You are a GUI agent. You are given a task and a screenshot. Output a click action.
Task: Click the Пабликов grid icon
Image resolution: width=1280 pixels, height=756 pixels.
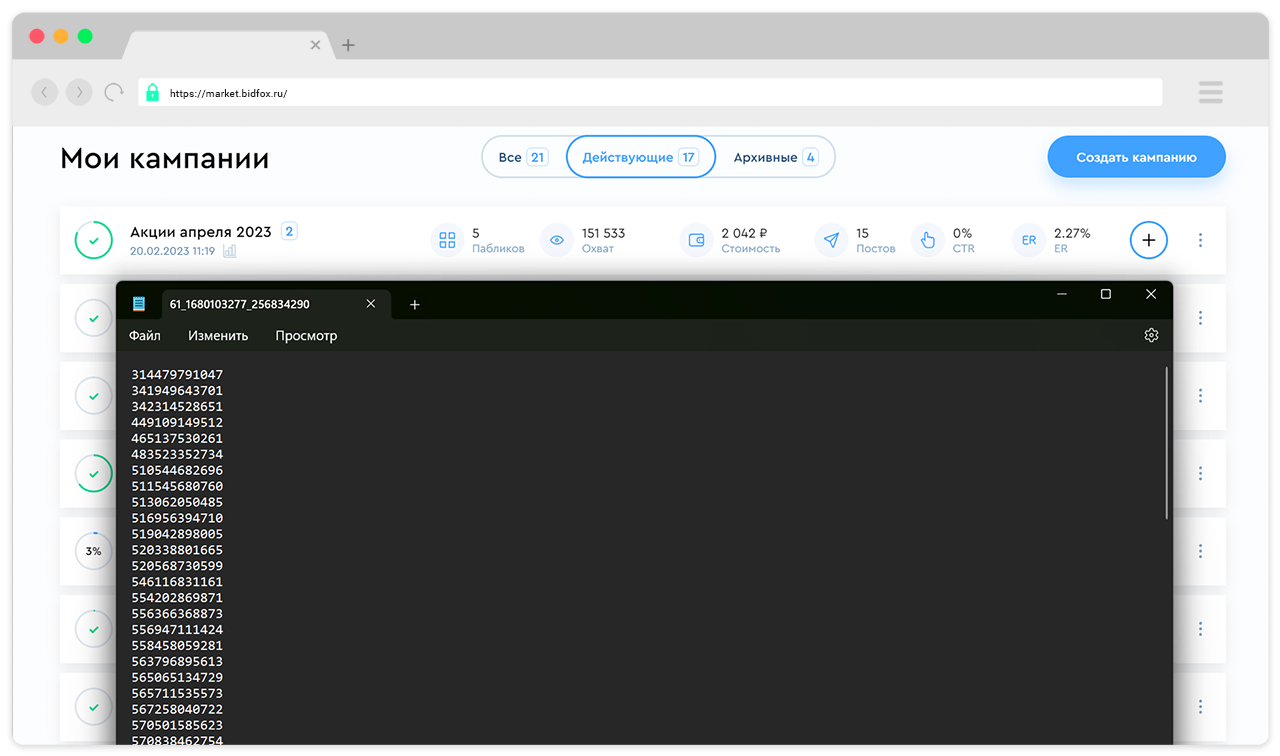[447, 240]
